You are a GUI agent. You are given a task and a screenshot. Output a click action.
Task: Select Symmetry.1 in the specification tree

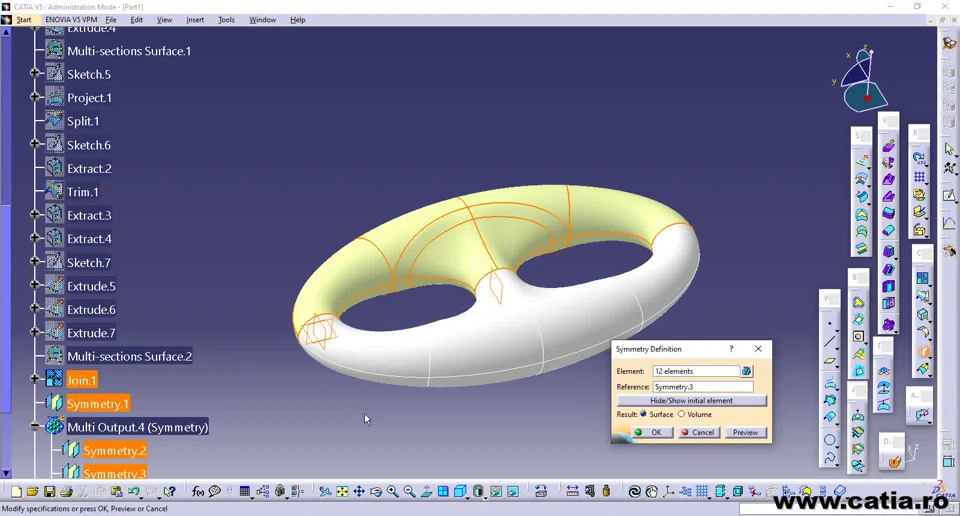point(97,403)
